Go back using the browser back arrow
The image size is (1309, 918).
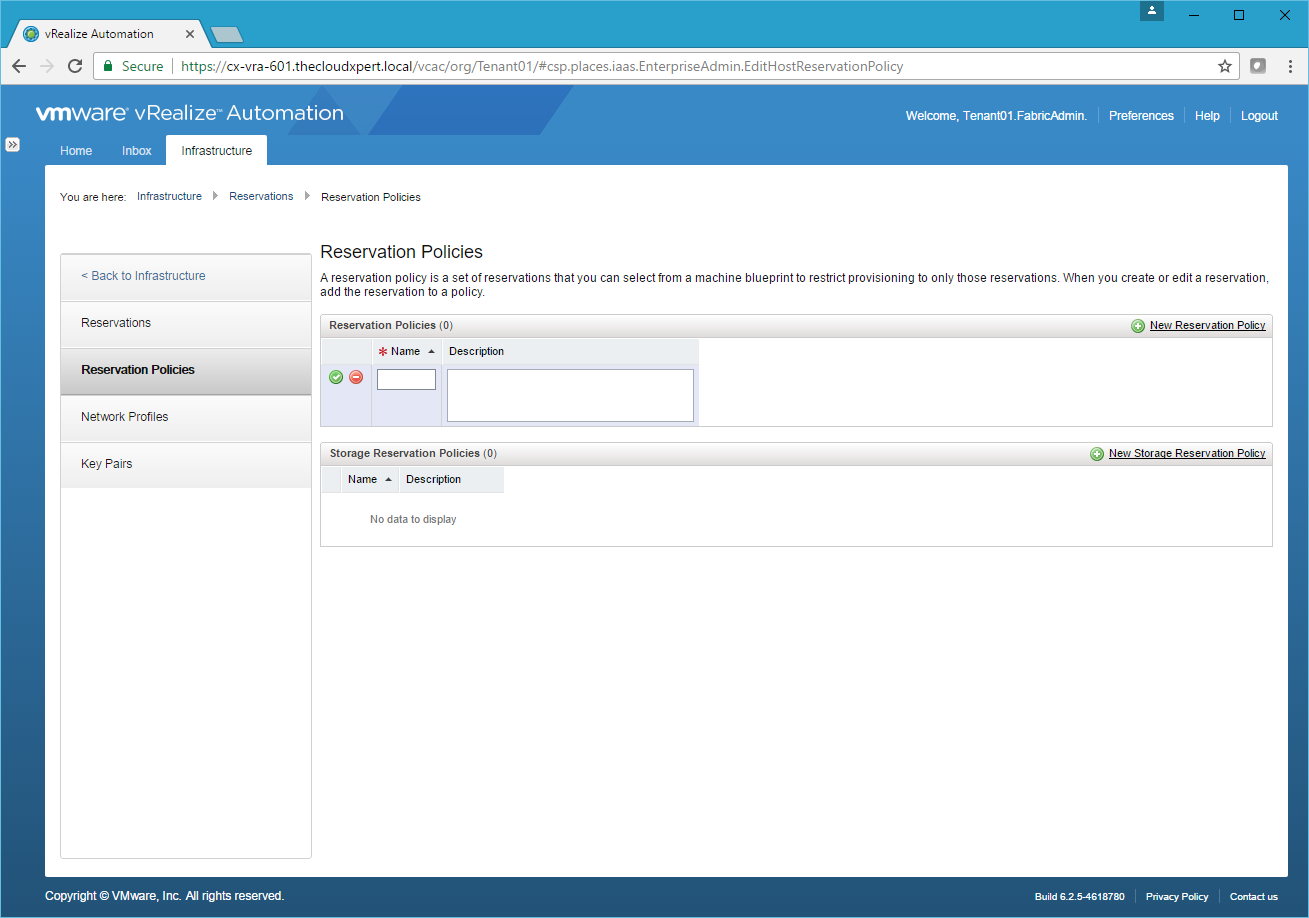click(x=19, y=66)
